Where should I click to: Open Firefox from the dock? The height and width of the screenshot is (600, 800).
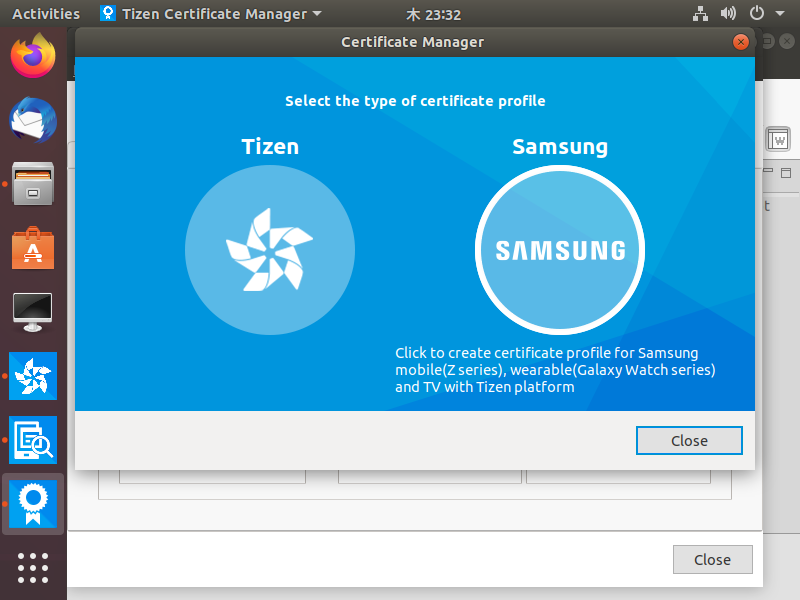[33, 56]
